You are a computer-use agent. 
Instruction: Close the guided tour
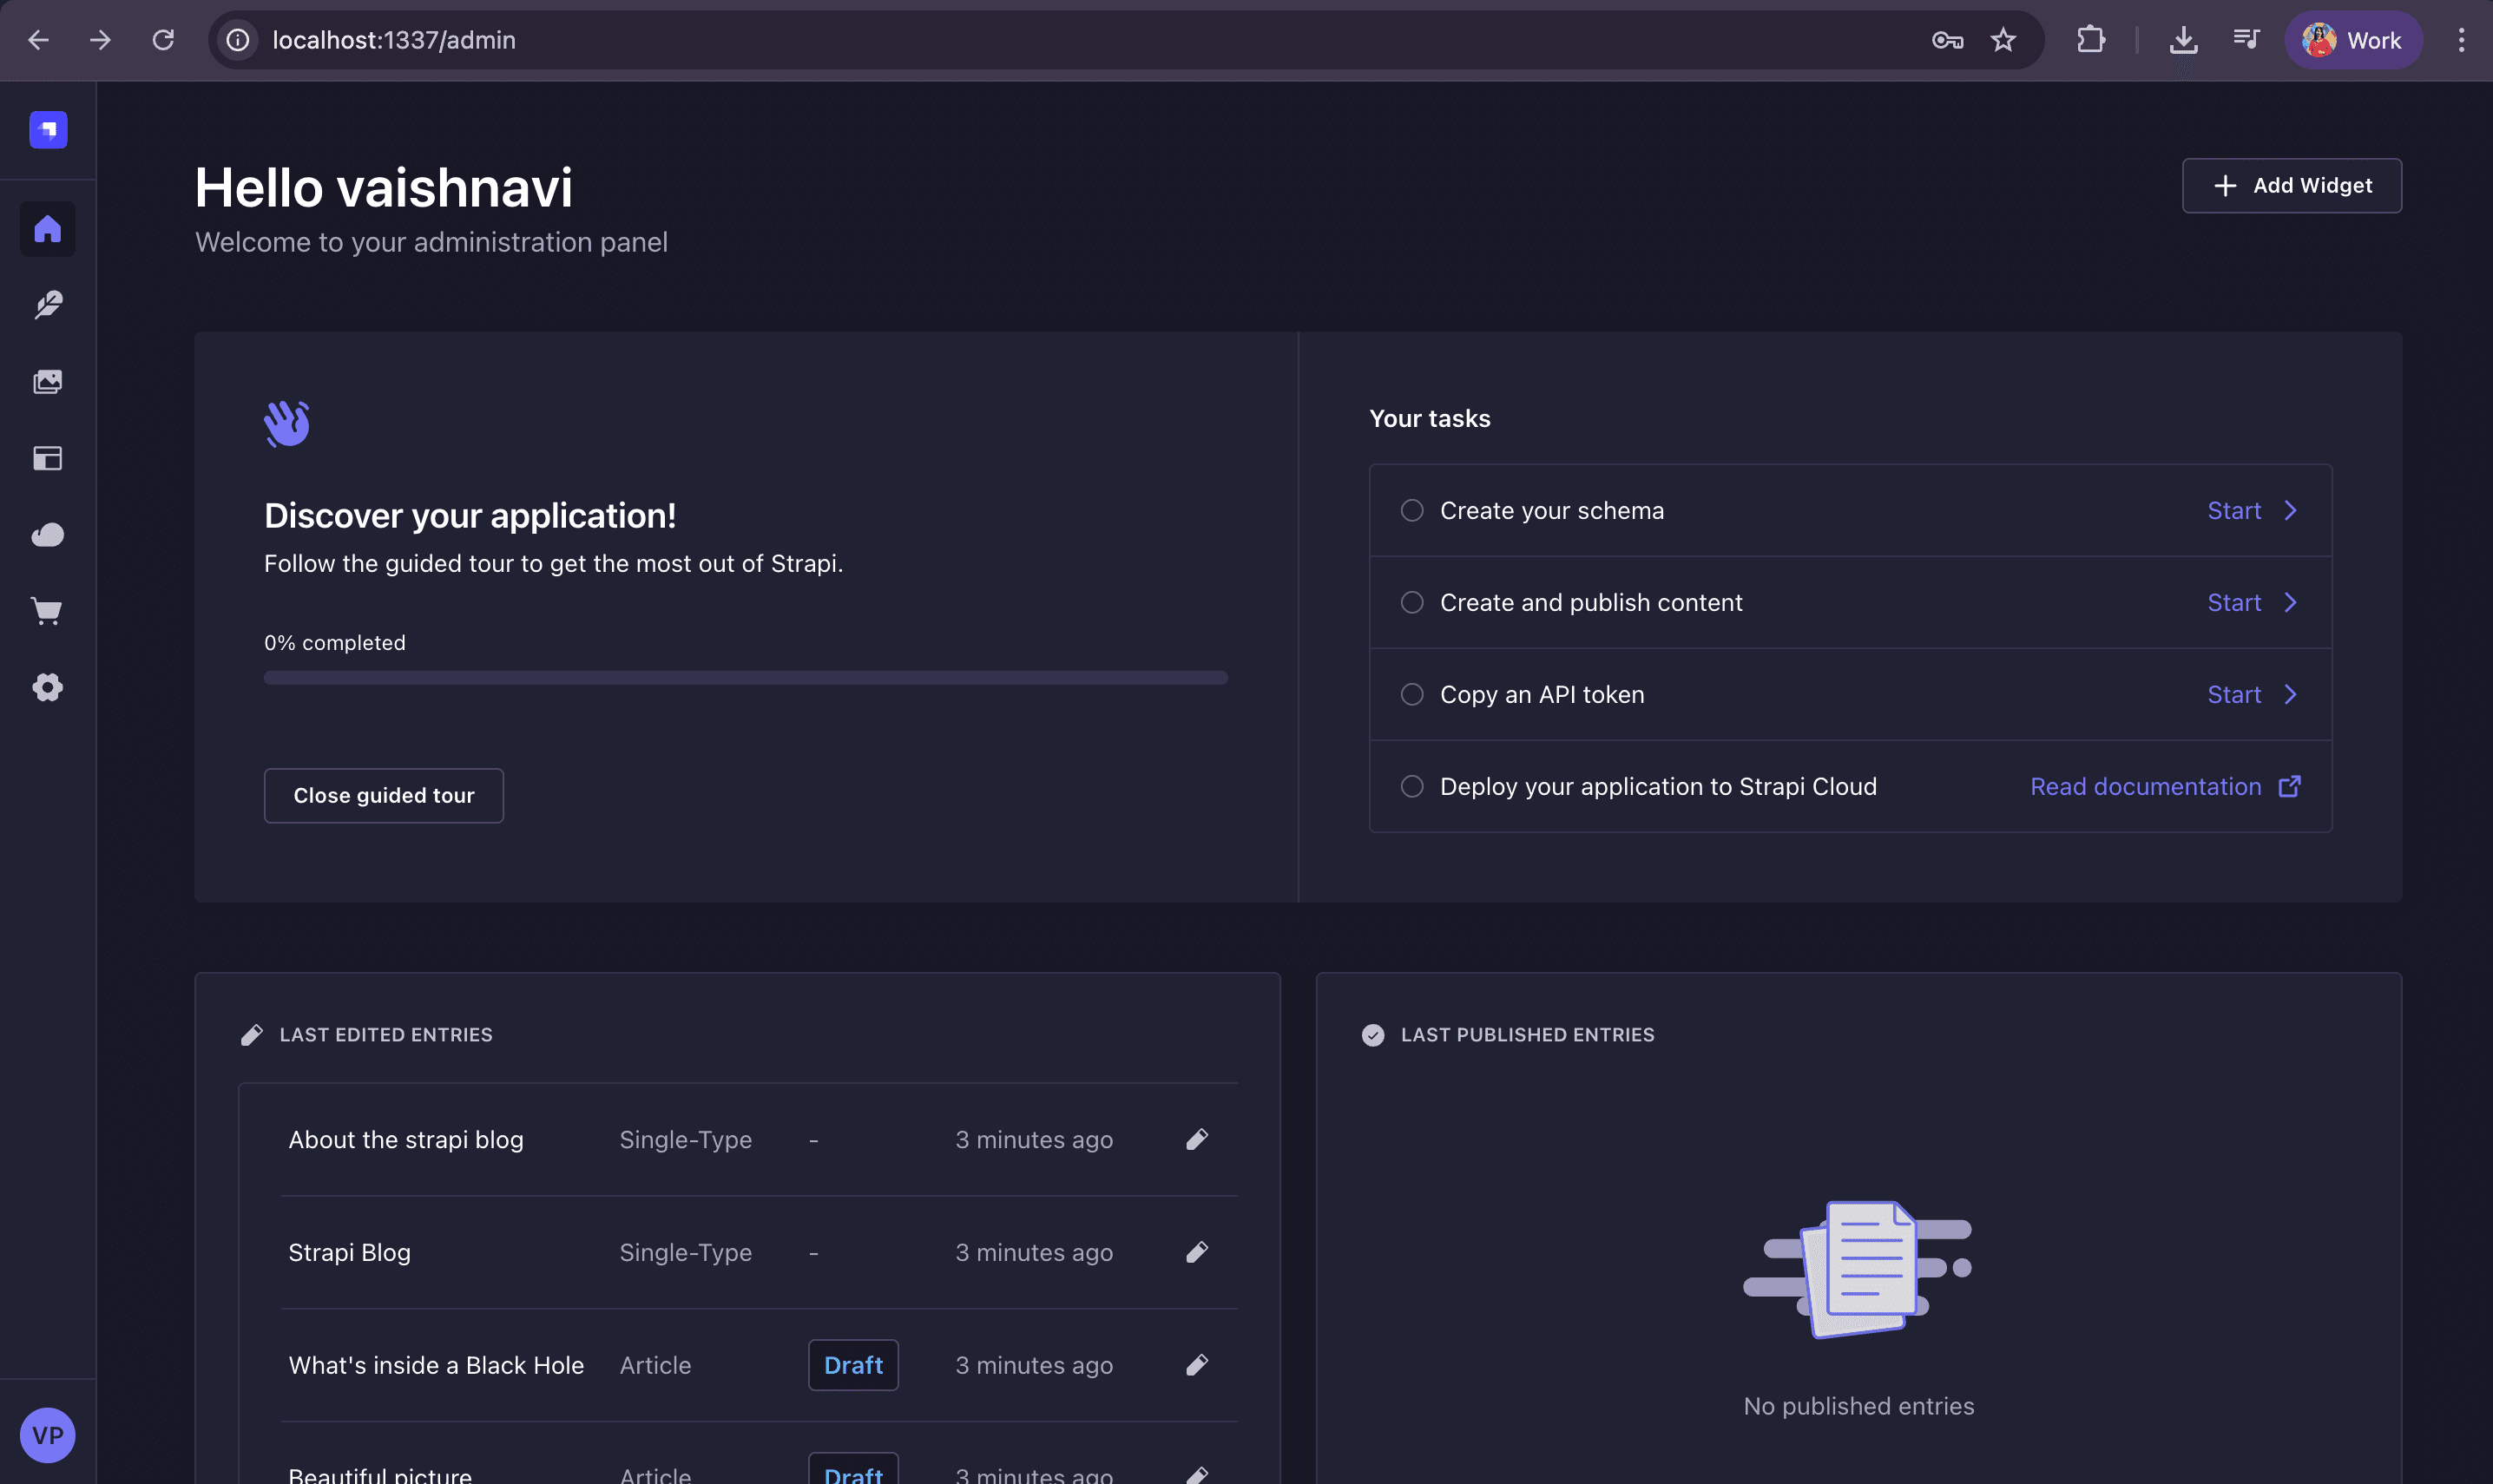pos(383,795)
